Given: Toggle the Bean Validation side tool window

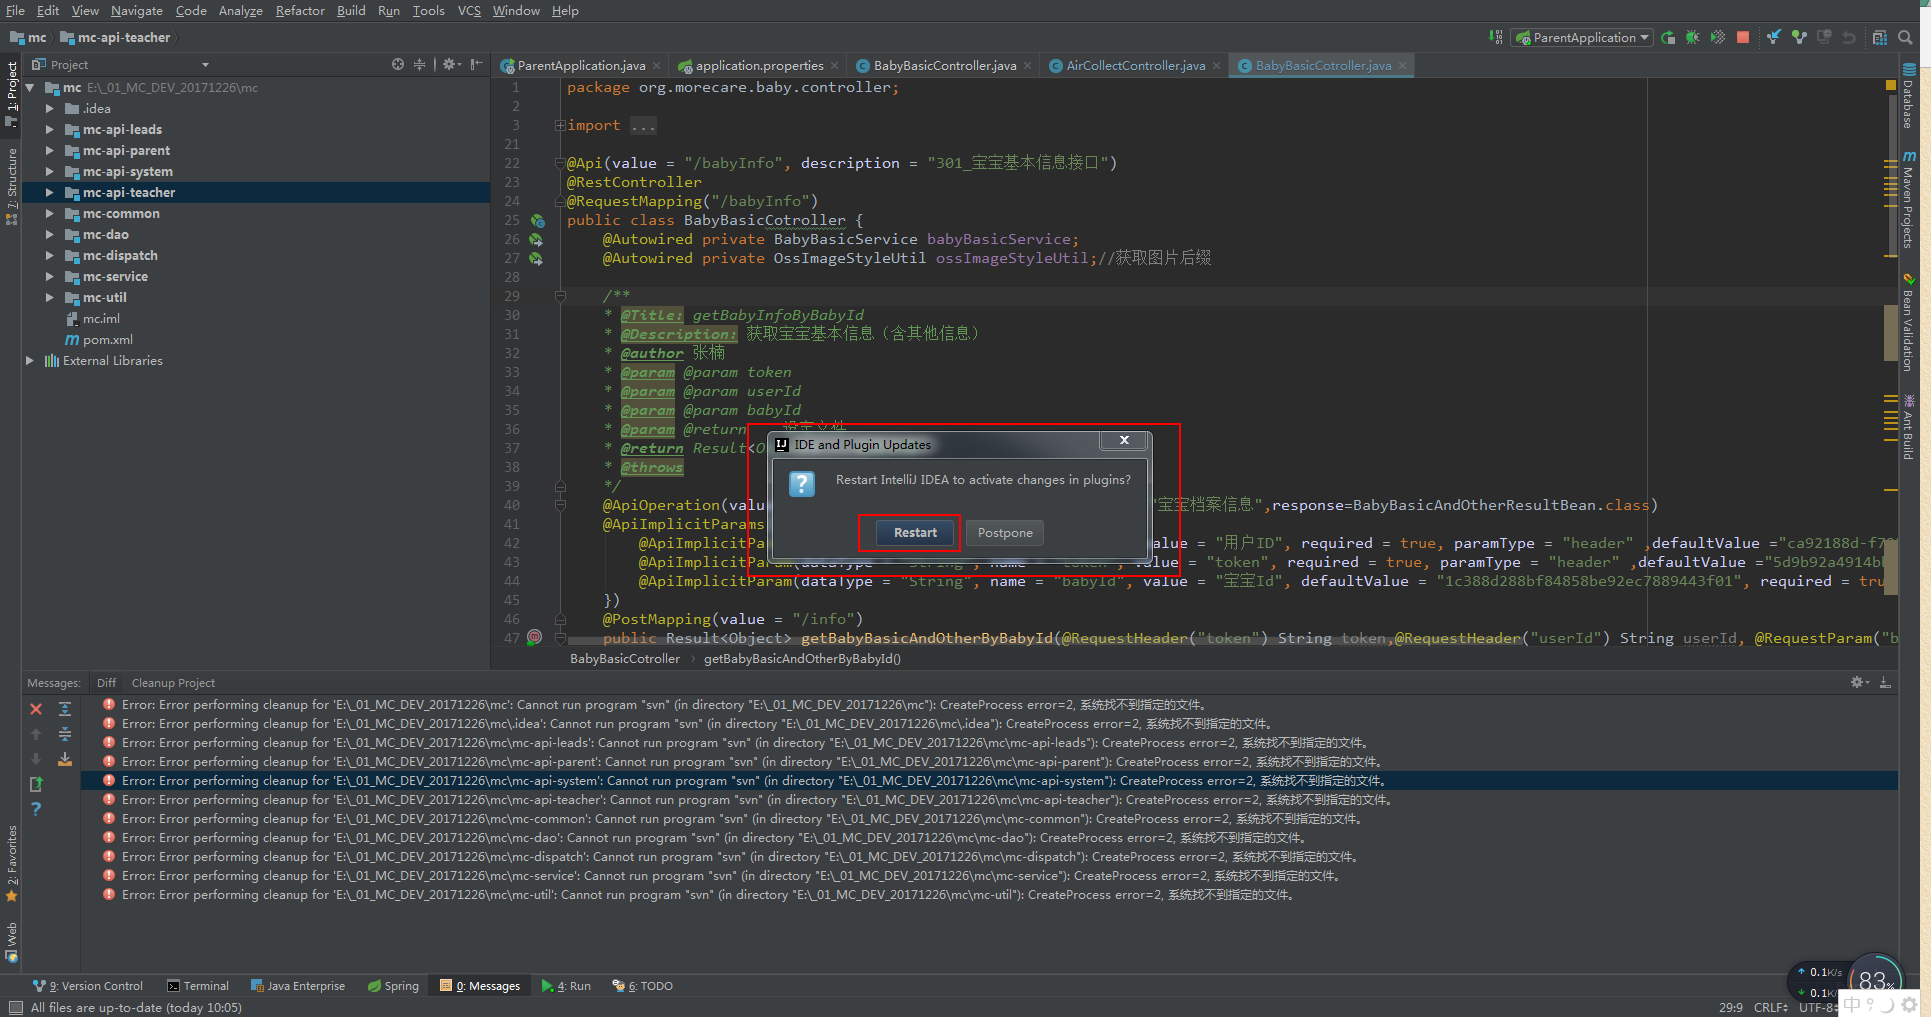Looking at the screenshot, I should [1909, 322].
